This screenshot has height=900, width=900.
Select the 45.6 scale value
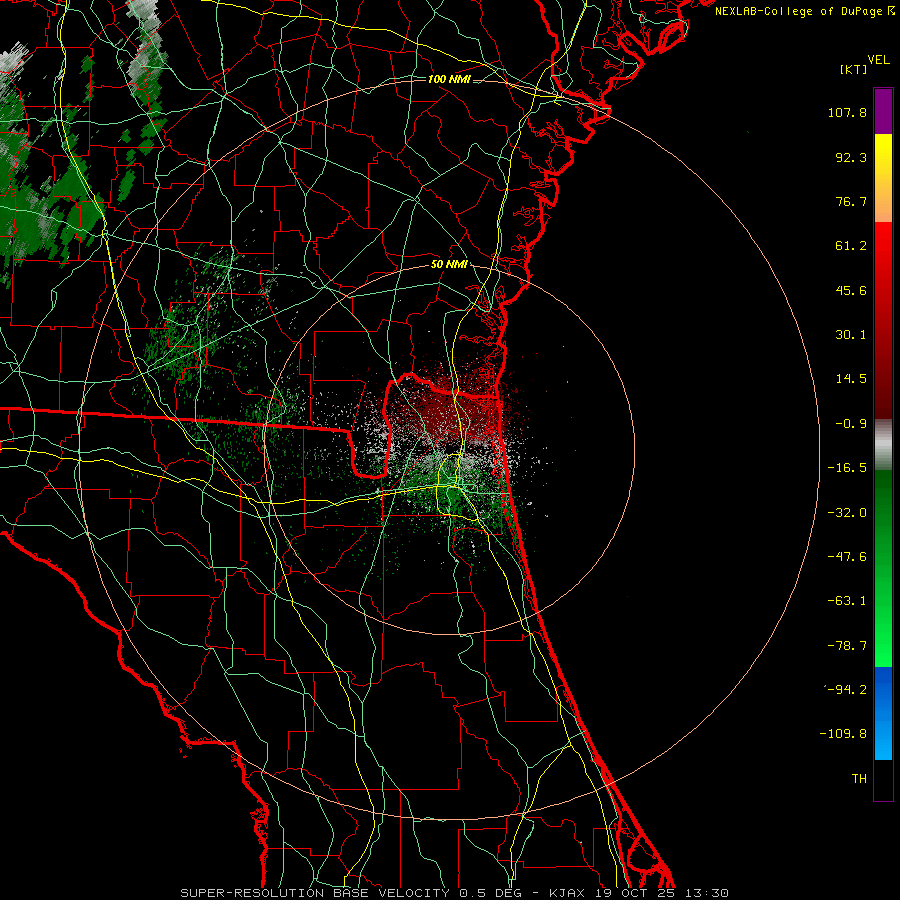click(851, 290)
